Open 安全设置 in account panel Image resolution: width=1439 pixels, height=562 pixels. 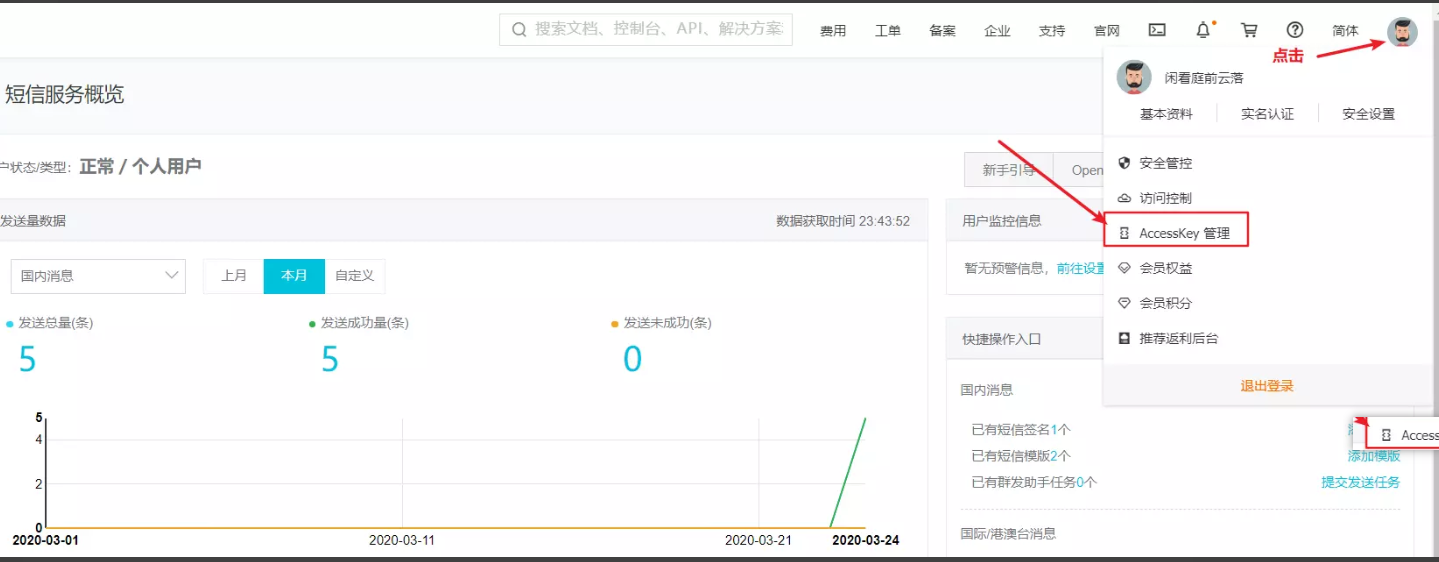(1368, 114)
